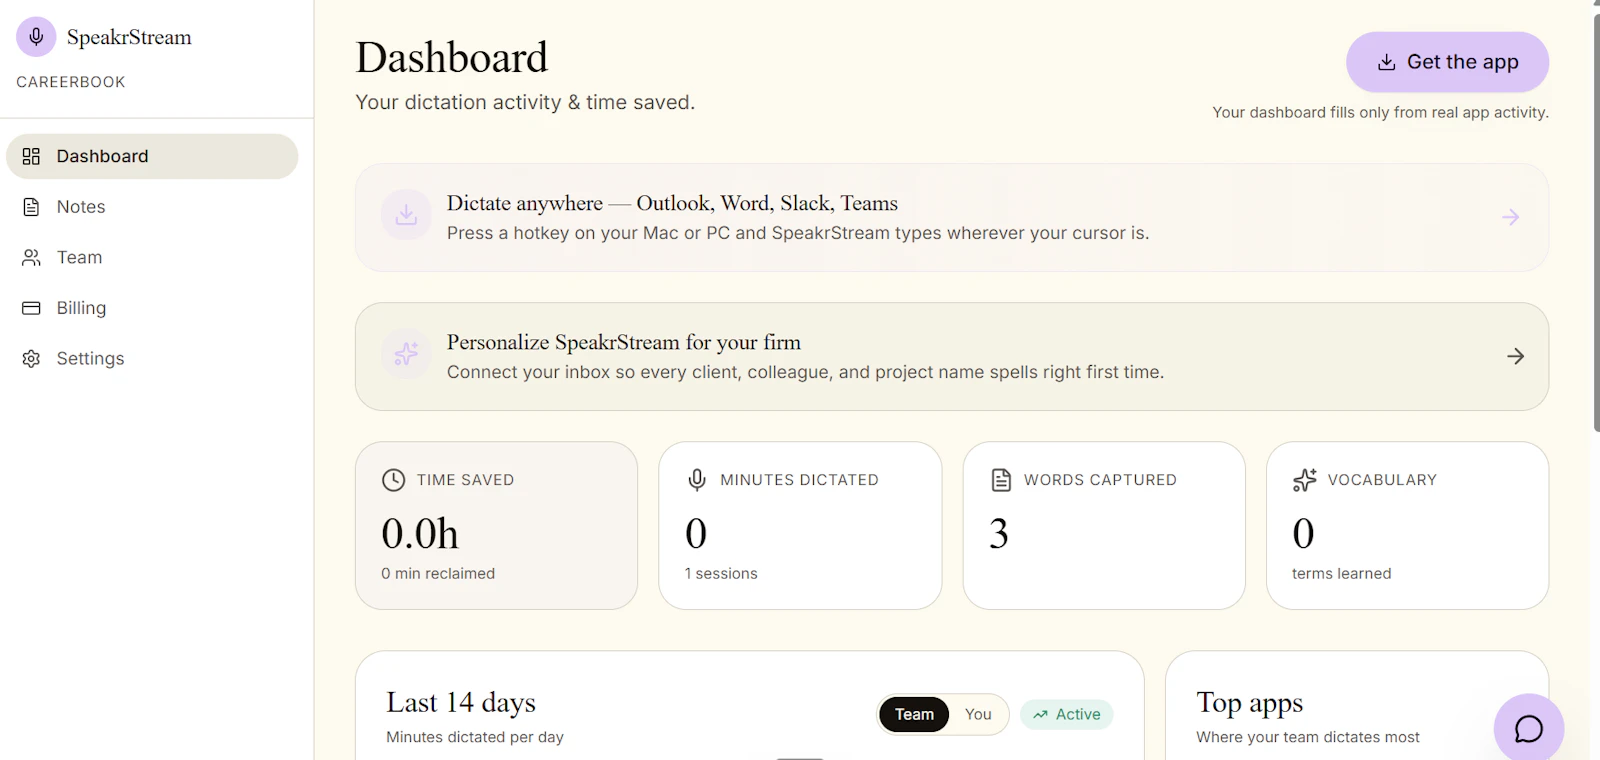The height and width of the screenshot is (760, 1600).
Task: Click the download icon in Dictate anywhere card
Action: tap(406, 215)
